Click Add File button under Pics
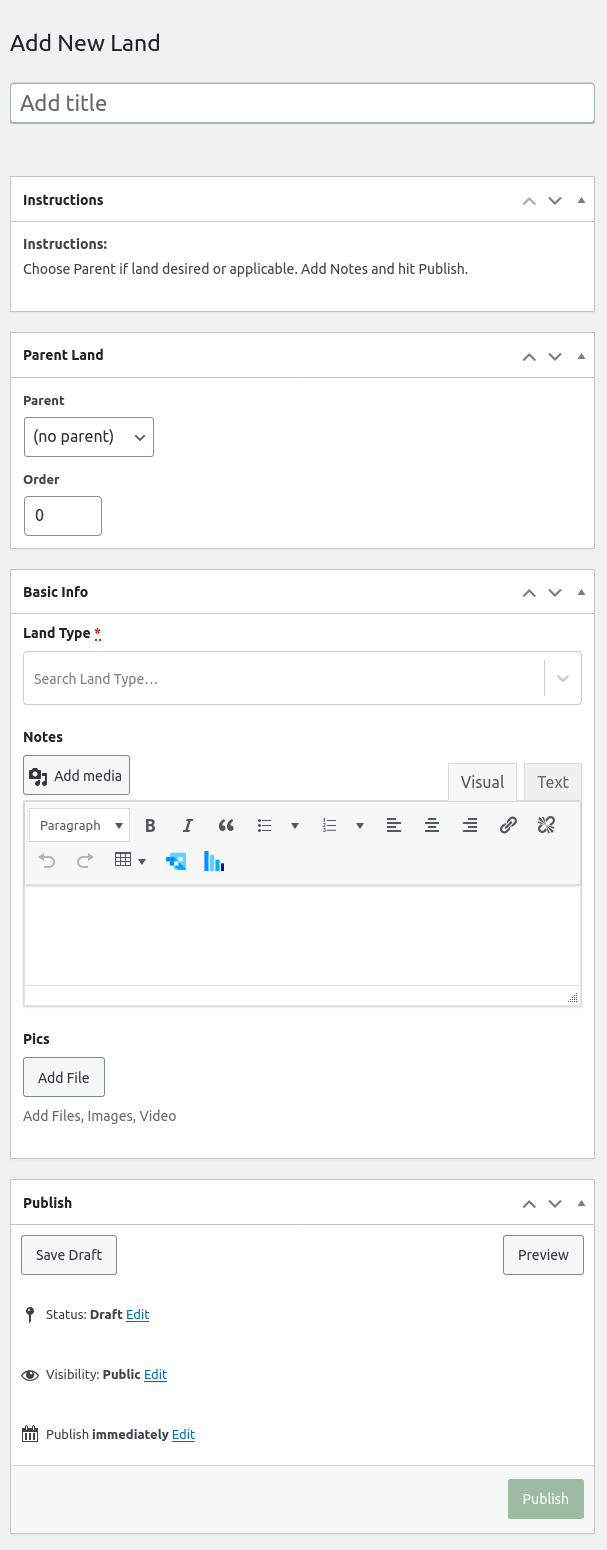Viewport: 607px width, 1550px height. coord(64,1077)
